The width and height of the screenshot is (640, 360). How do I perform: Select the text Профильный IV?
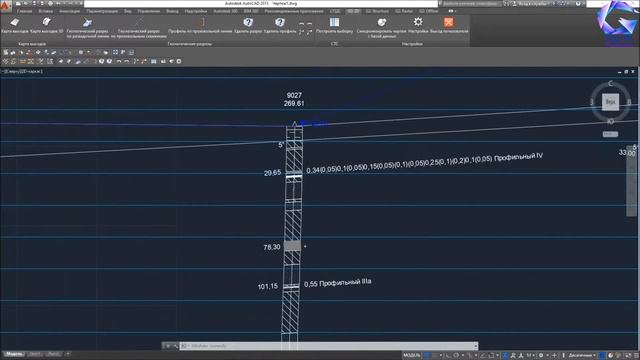coord(518,157)
